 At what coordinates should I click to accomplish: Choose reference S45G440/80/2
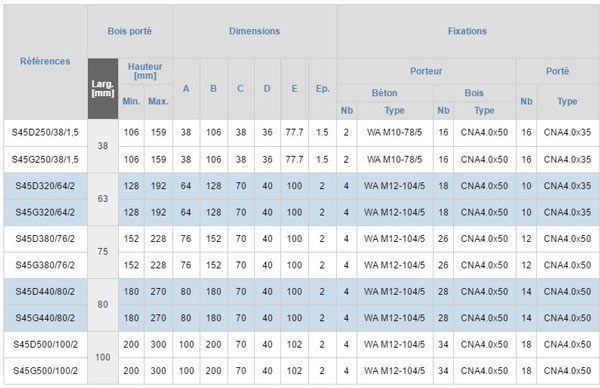(x=45, y=318)
